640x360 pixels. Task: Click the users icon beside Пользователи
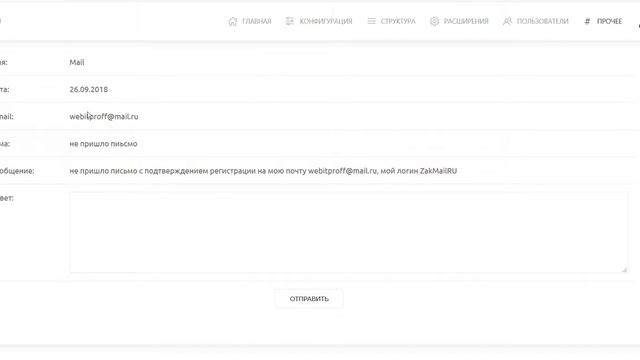coord(507,21)
